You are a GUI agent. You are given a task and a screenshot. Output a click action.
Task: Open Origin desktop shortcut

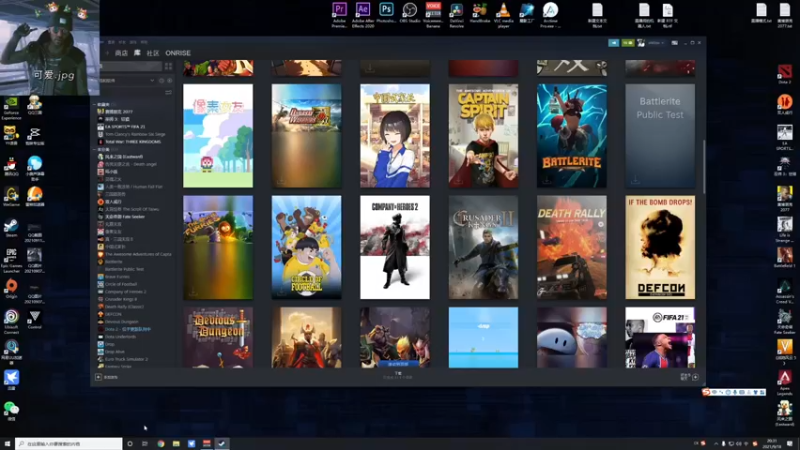(11, 288)
